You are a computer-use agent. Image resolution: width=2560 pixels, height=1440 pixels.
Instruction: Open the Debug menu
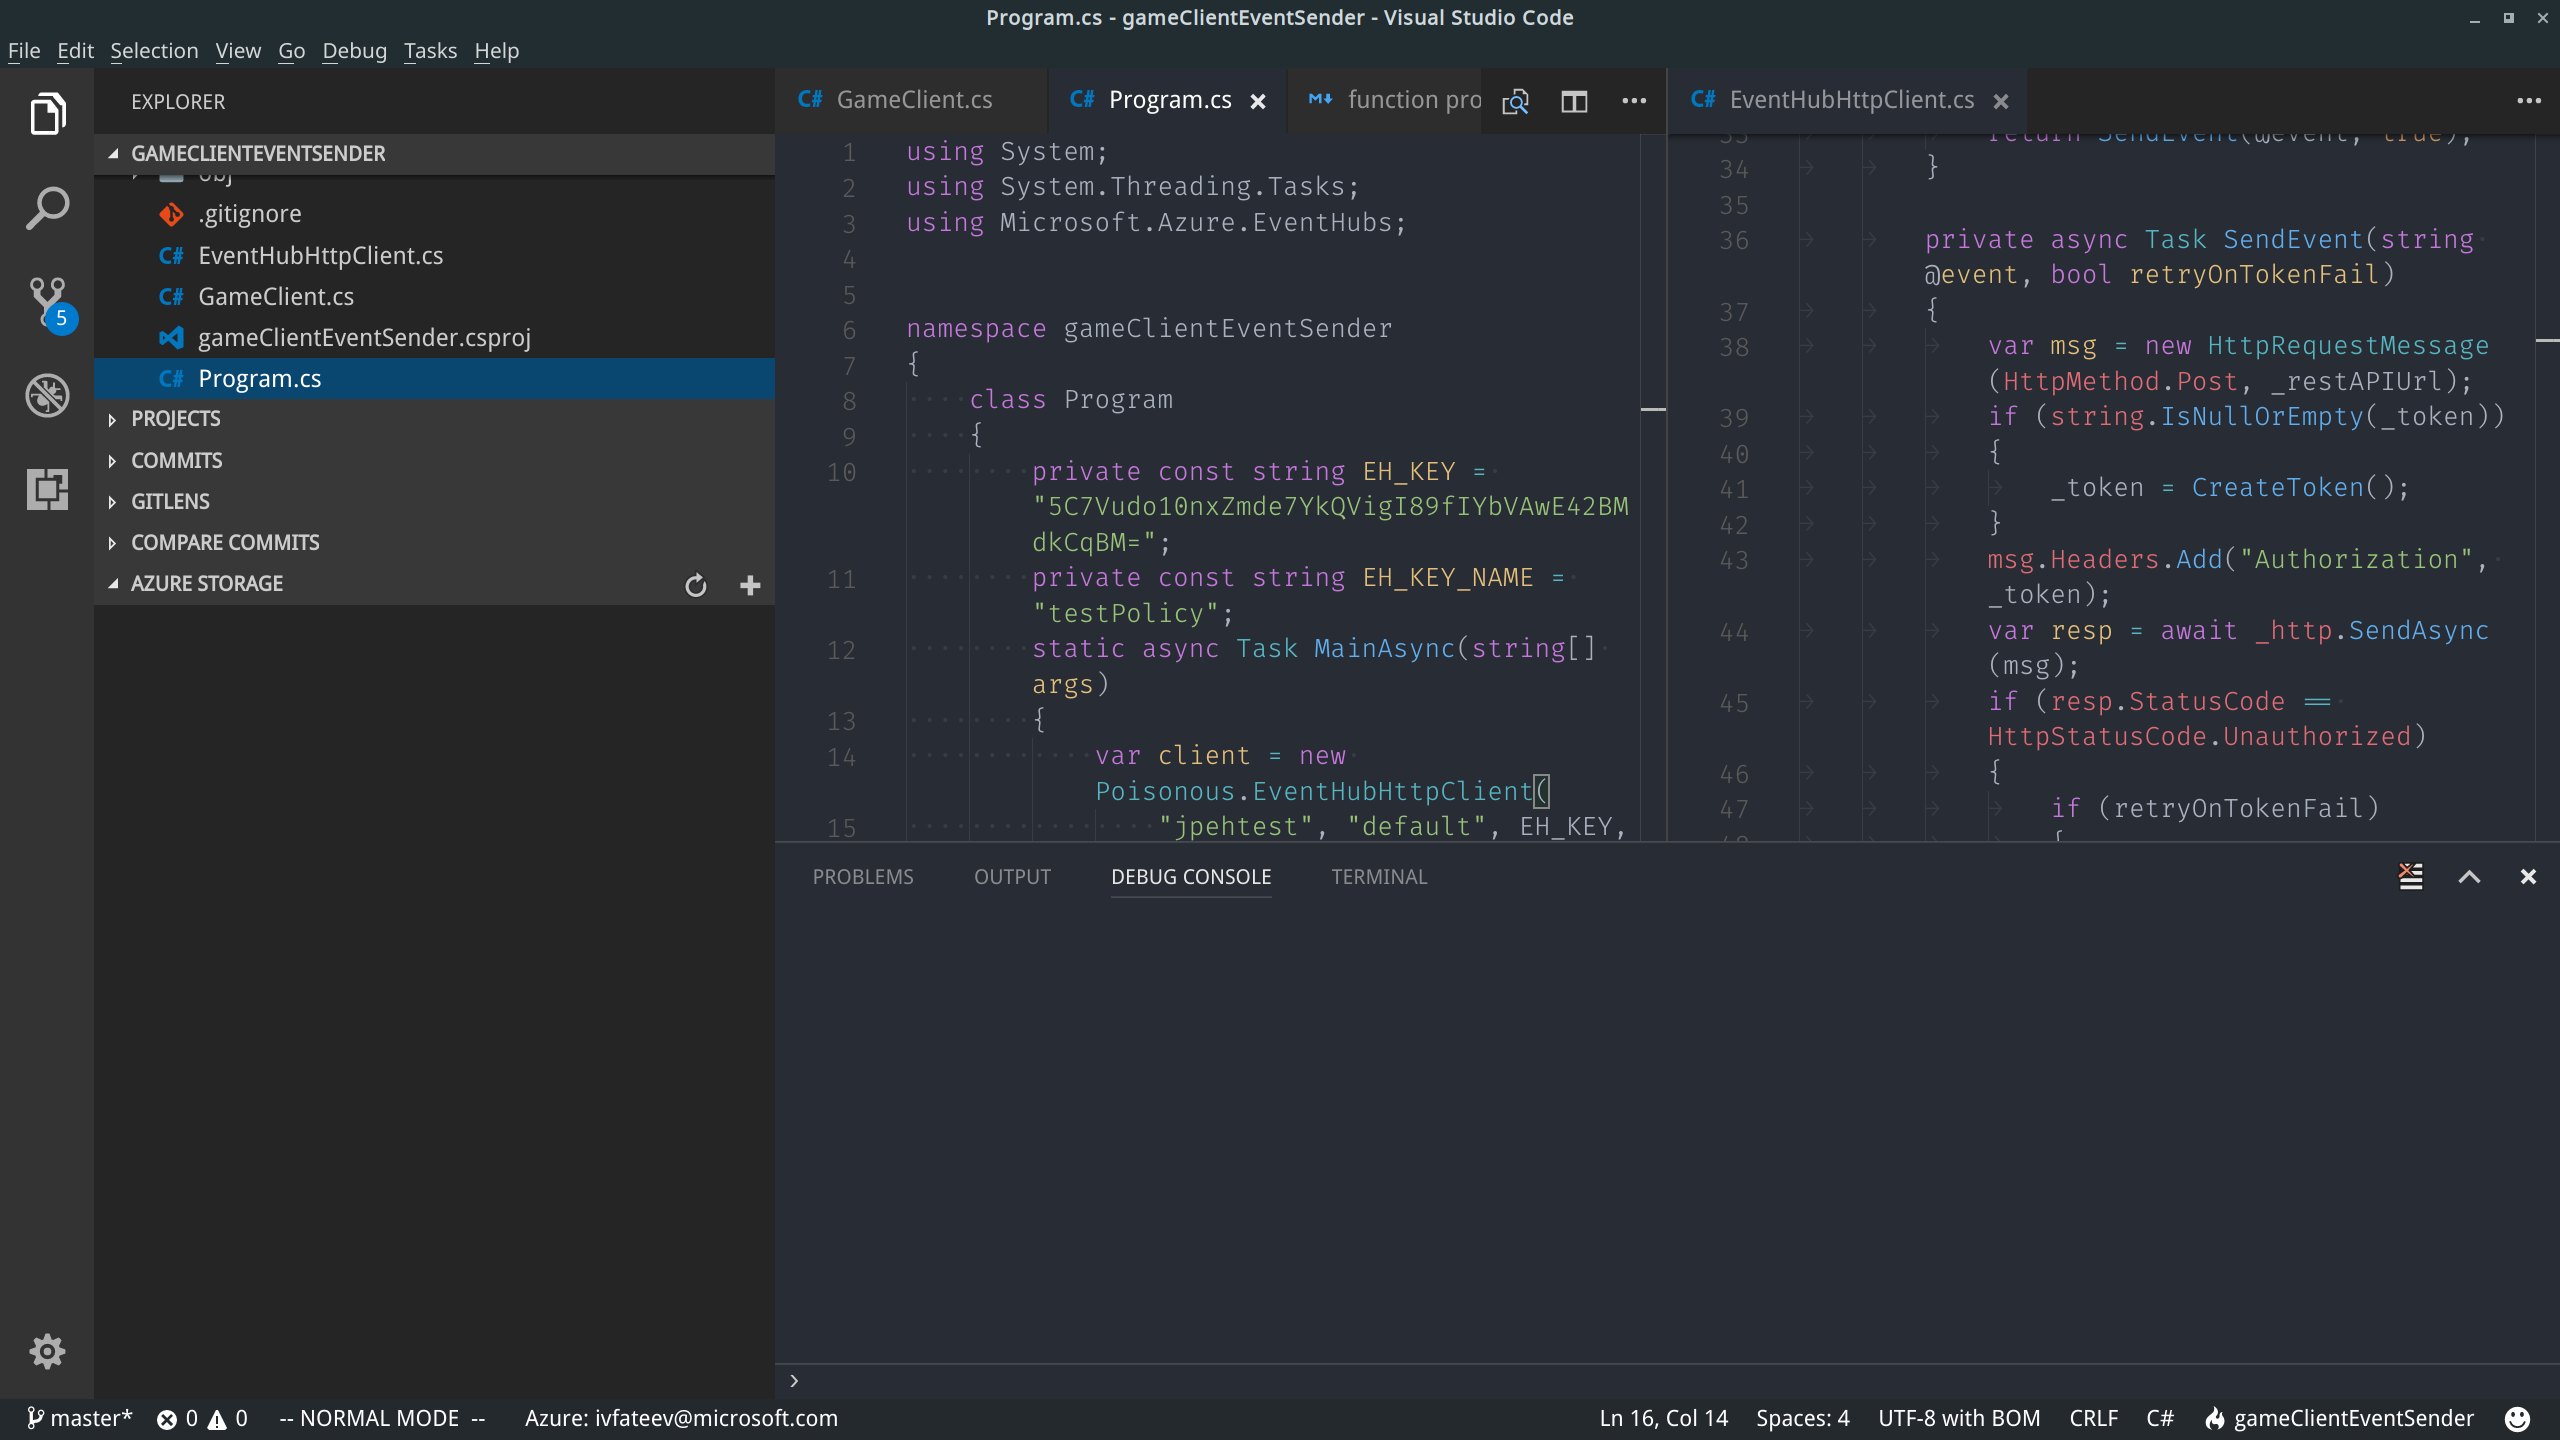tap(354, 50)
